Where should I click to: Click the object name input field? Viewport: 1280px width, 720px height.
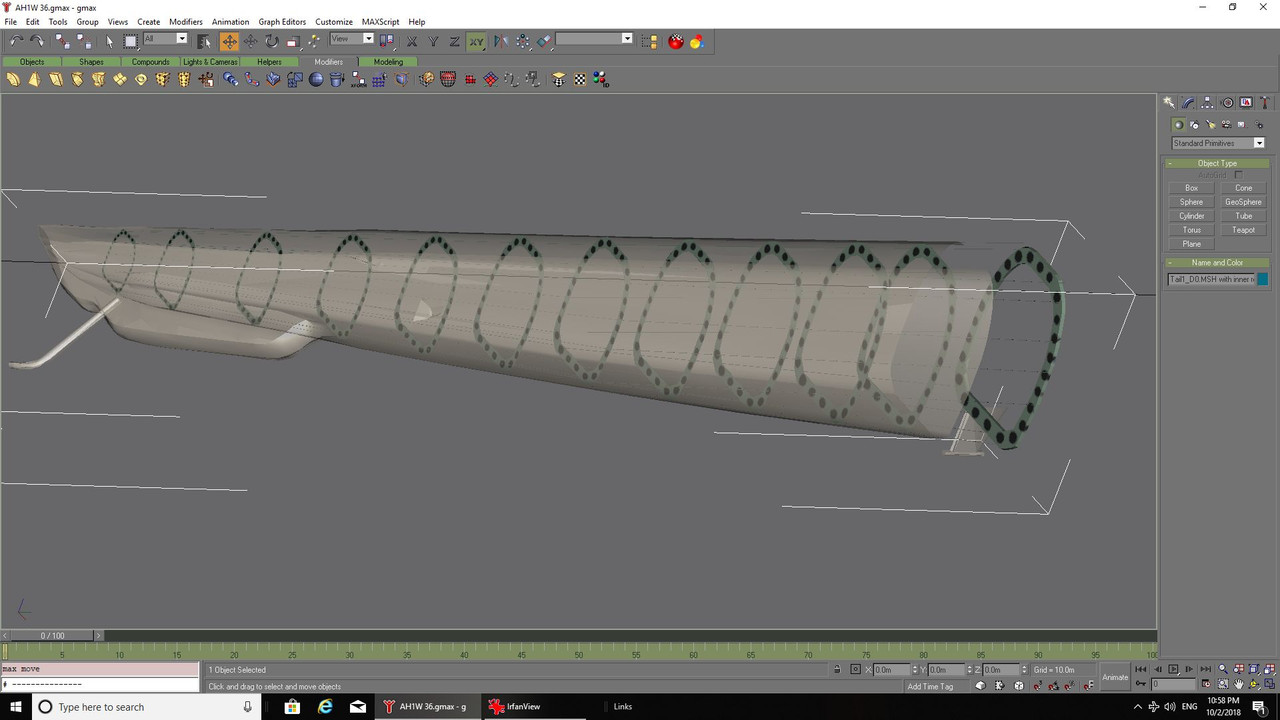tap(1211, 280)
